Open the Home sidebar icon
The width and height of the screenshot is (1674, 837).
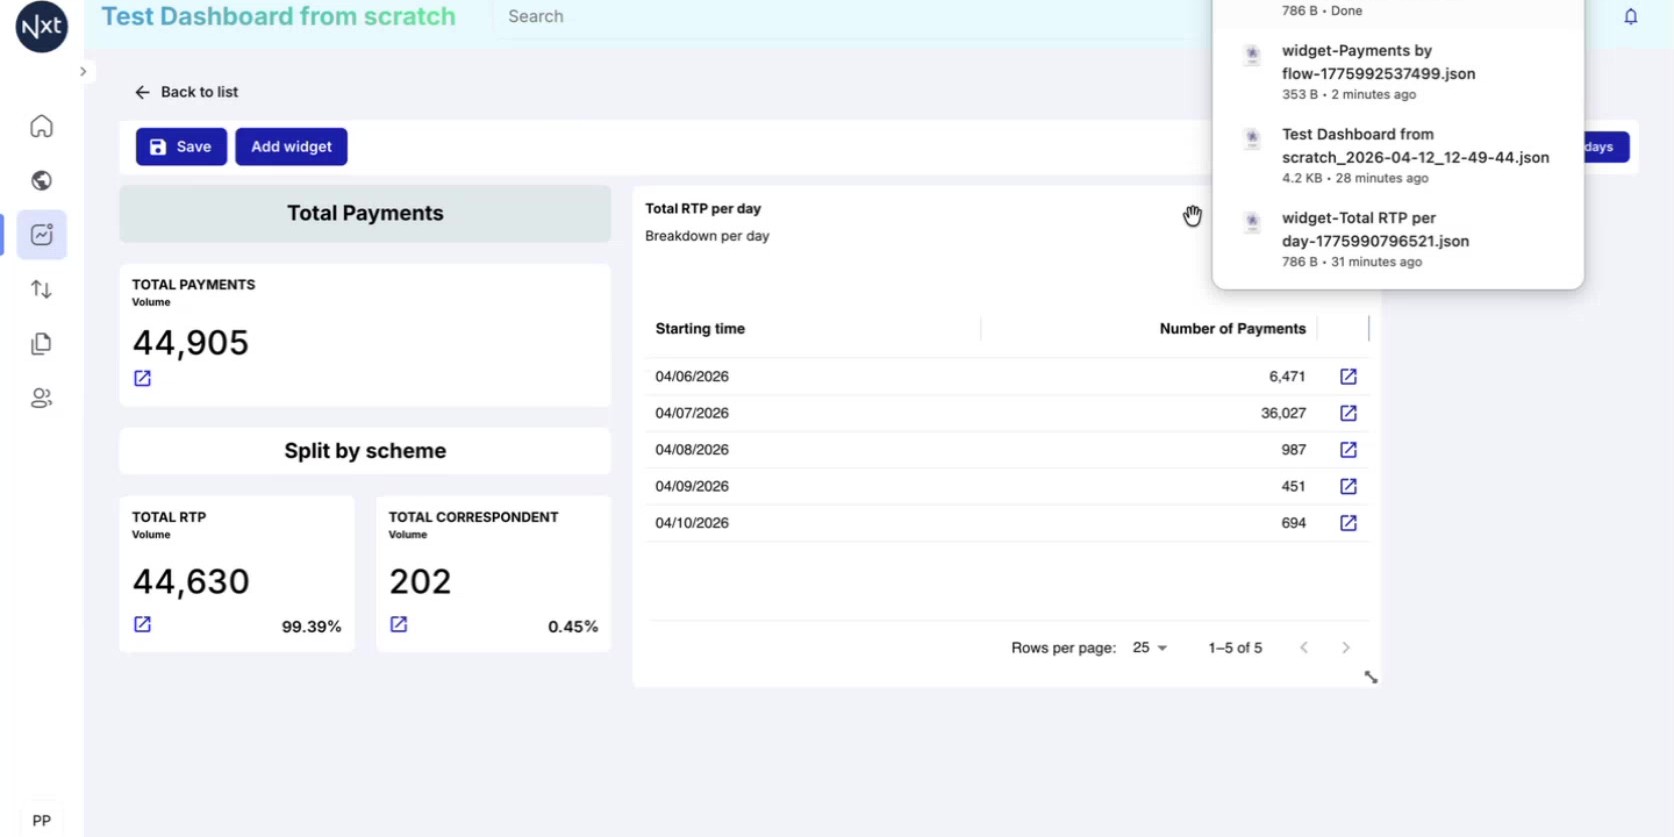pyautogui.click(x=41, y=126)
